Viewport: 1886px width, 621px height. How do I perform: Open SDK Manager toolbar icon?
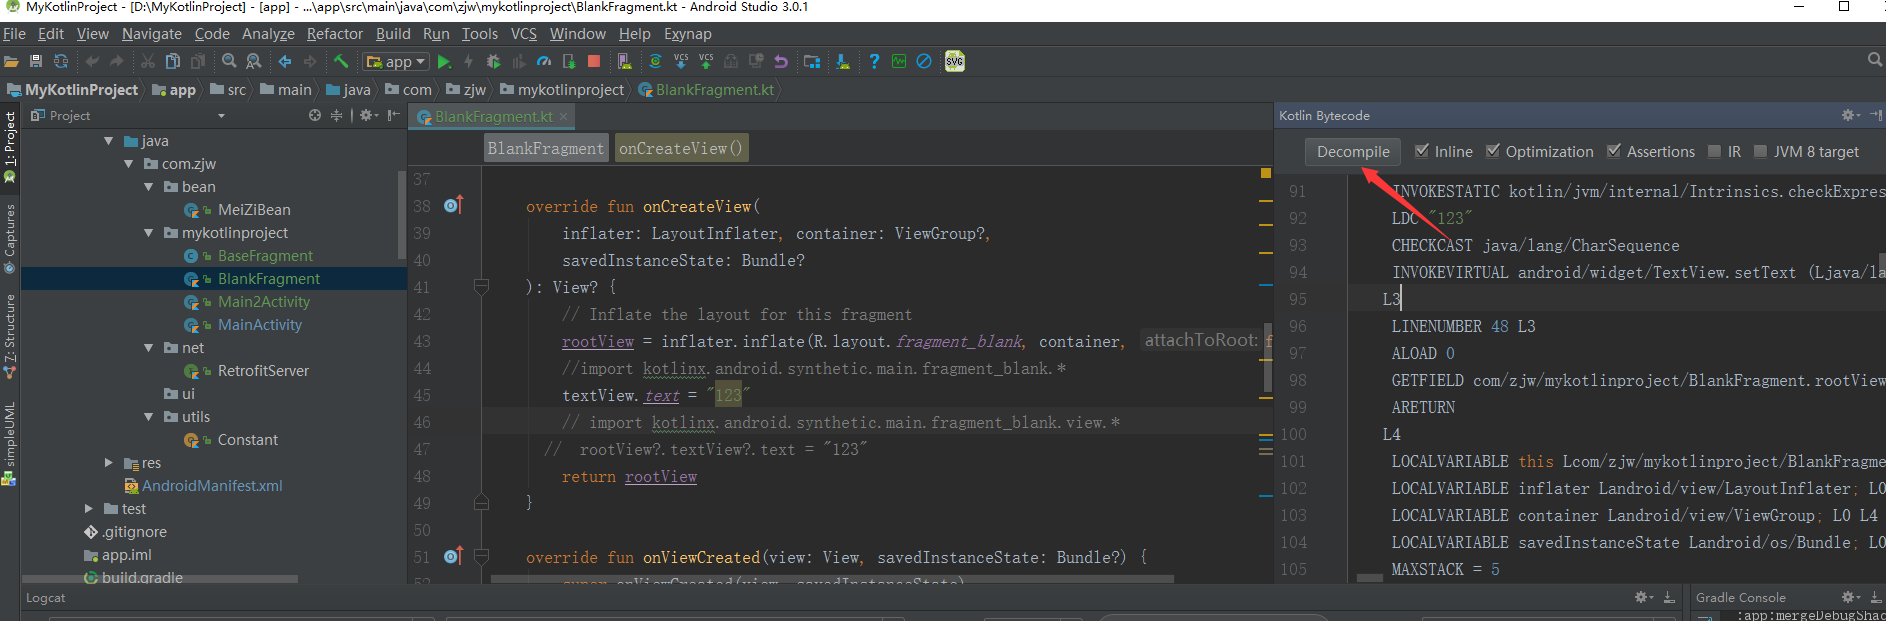tap(843, 61)
